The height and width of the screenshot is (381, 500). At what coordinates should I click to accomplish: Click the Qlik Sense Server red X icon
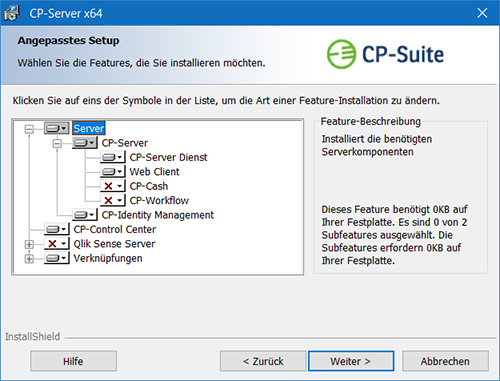(57, 244)
